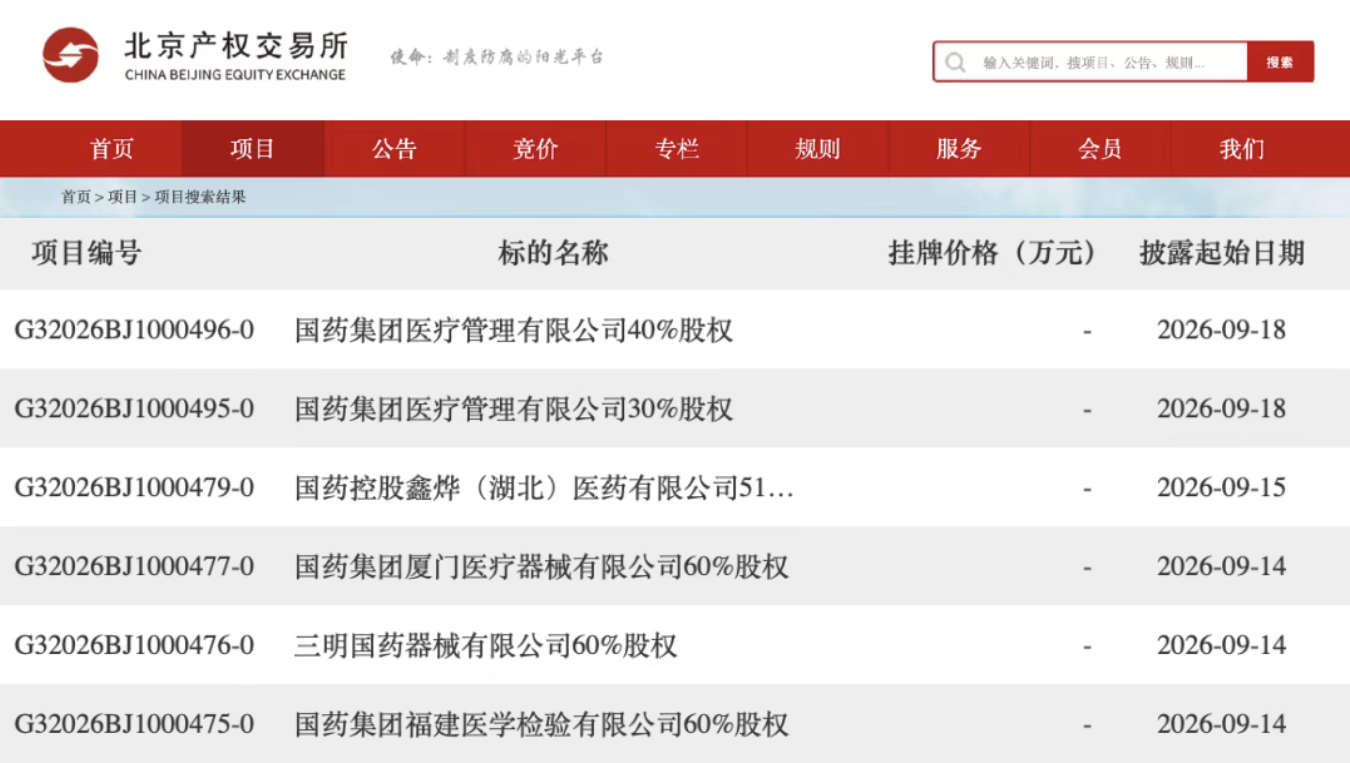Select project number G32026BJ1000476-0

(134, 645)
